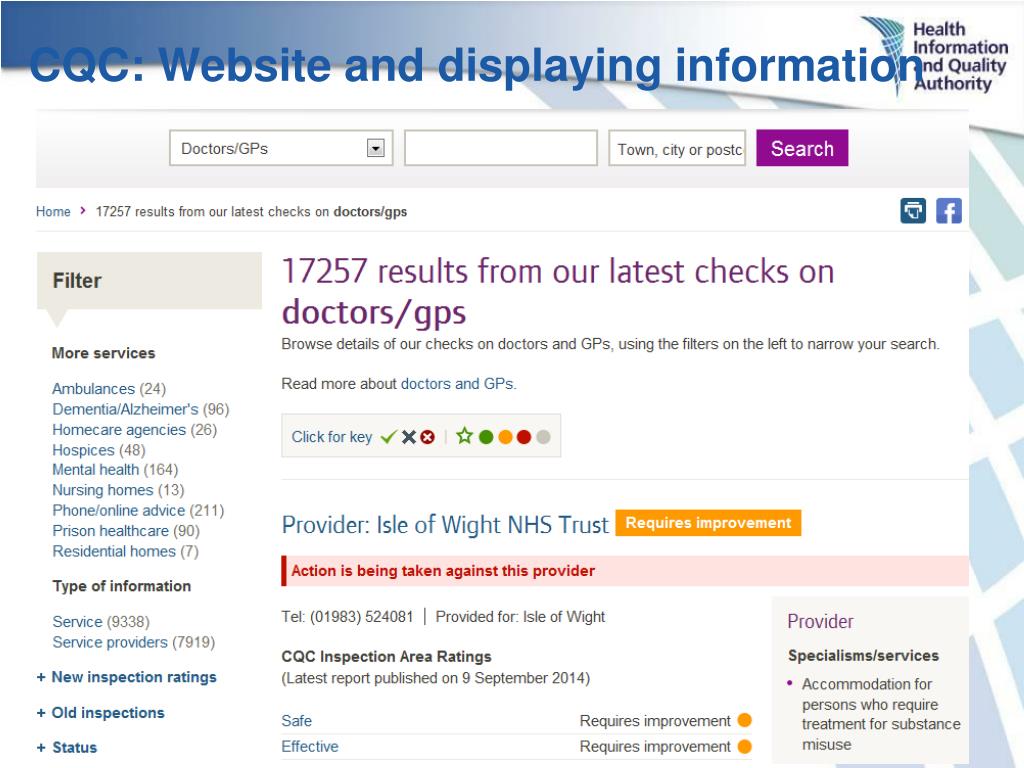Screen dimensions: 1024x768
Task: Open the Safe rating link
Action: pyautogui.click(x=296, y=721)
